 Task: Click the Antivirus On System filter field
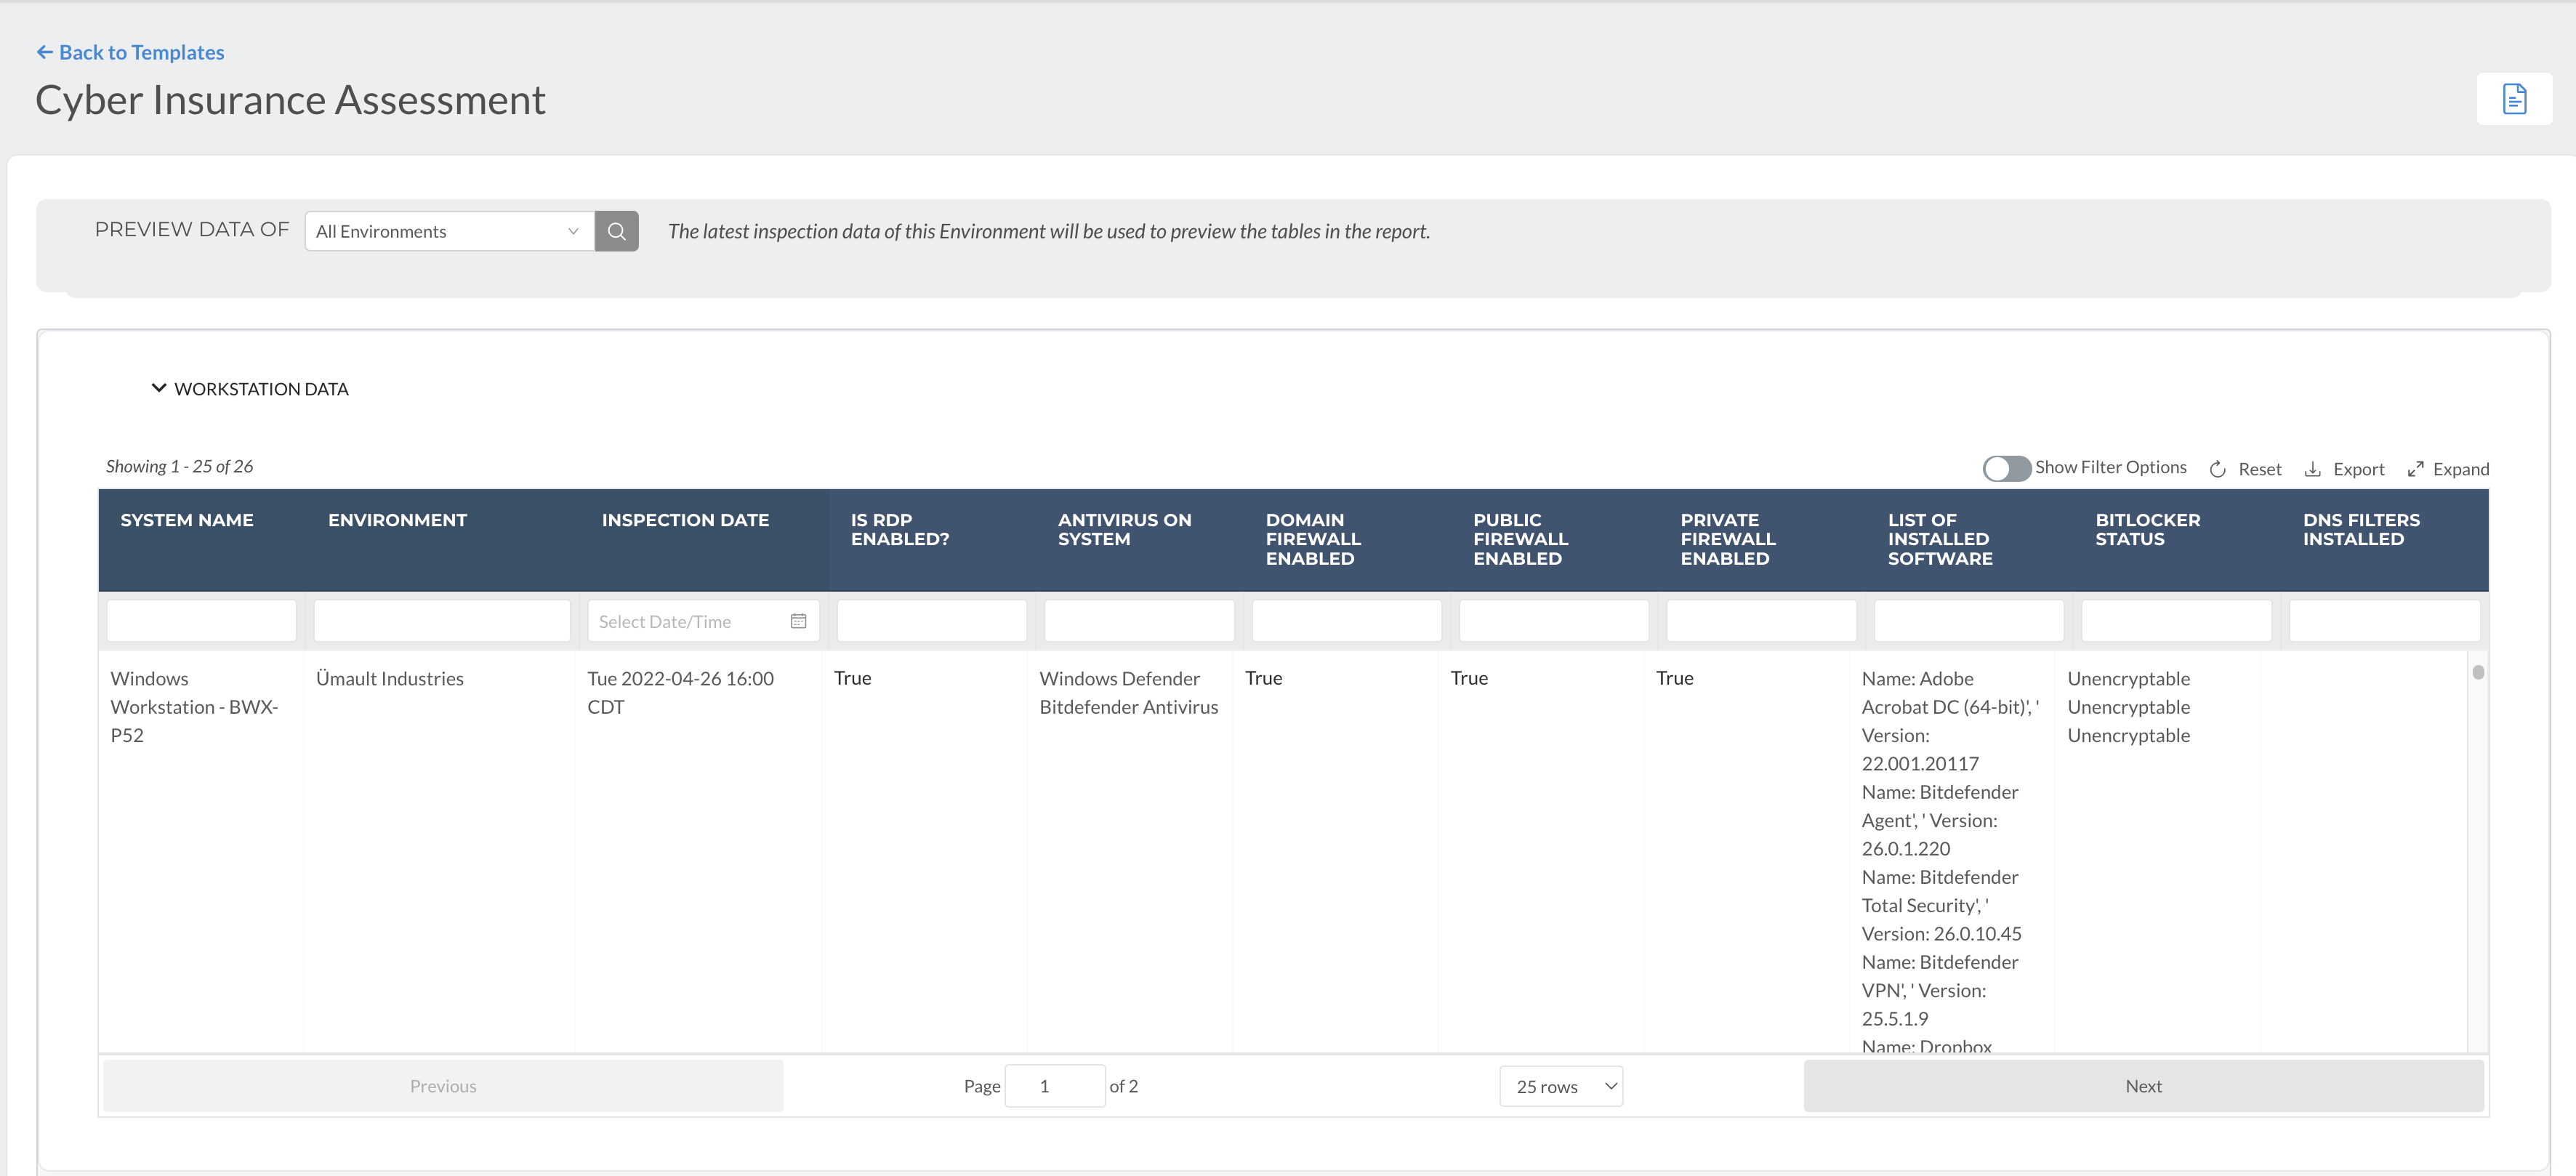point(1138,621)
